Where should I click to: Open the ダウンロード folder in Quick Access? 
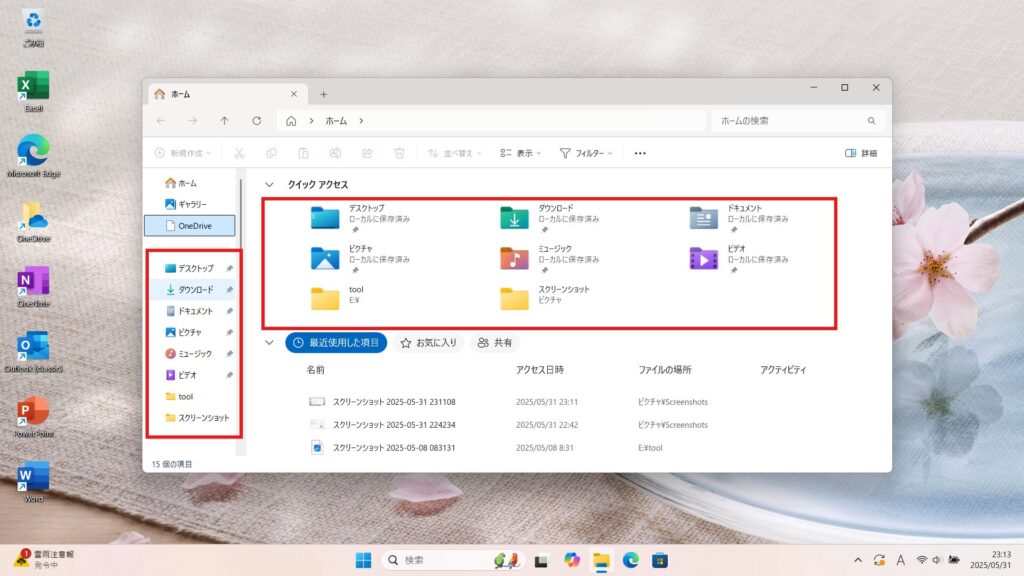click(549, 218)
